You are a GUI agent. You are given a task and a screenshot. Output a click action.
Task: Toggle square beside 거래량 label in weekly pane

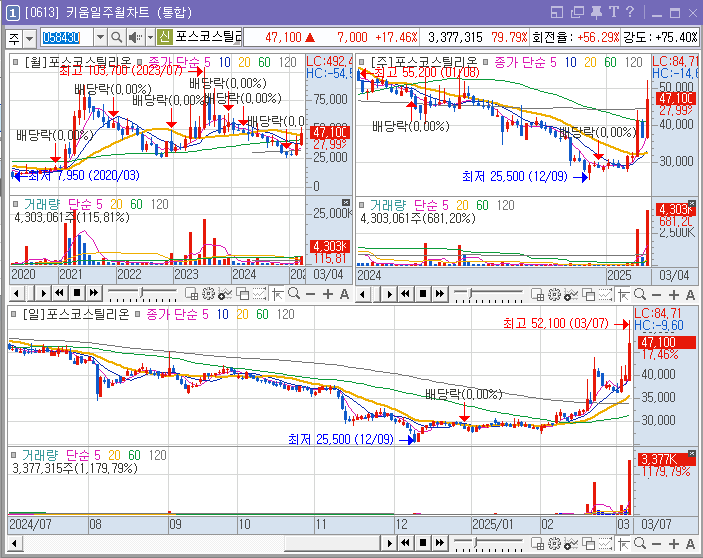click(x=362, y=205)
